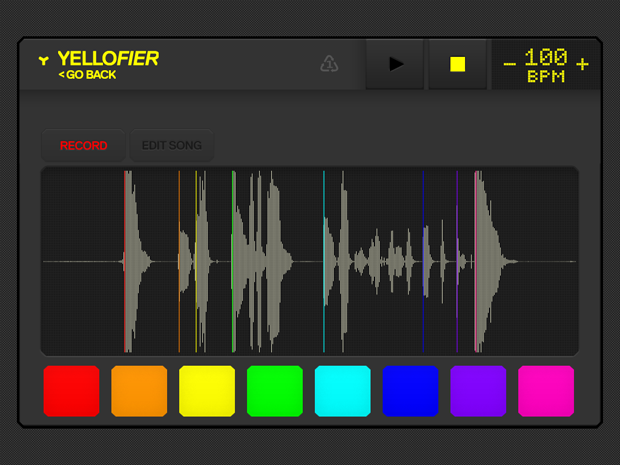
Task: Open the RECORD tab
Action: (x=83, y=146)
